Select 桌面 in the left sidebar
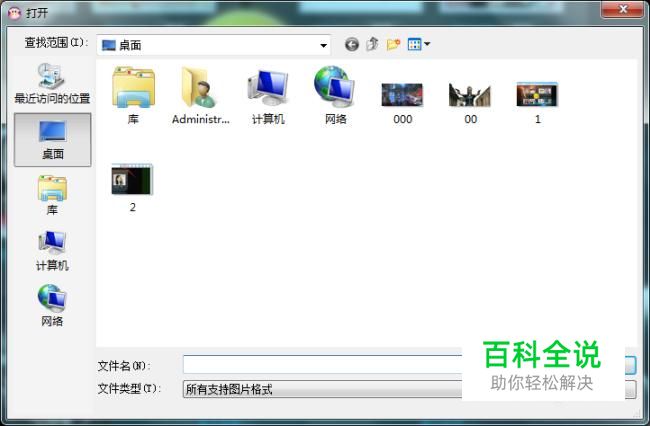Screen dimensions: 650x426 [53, 140]
